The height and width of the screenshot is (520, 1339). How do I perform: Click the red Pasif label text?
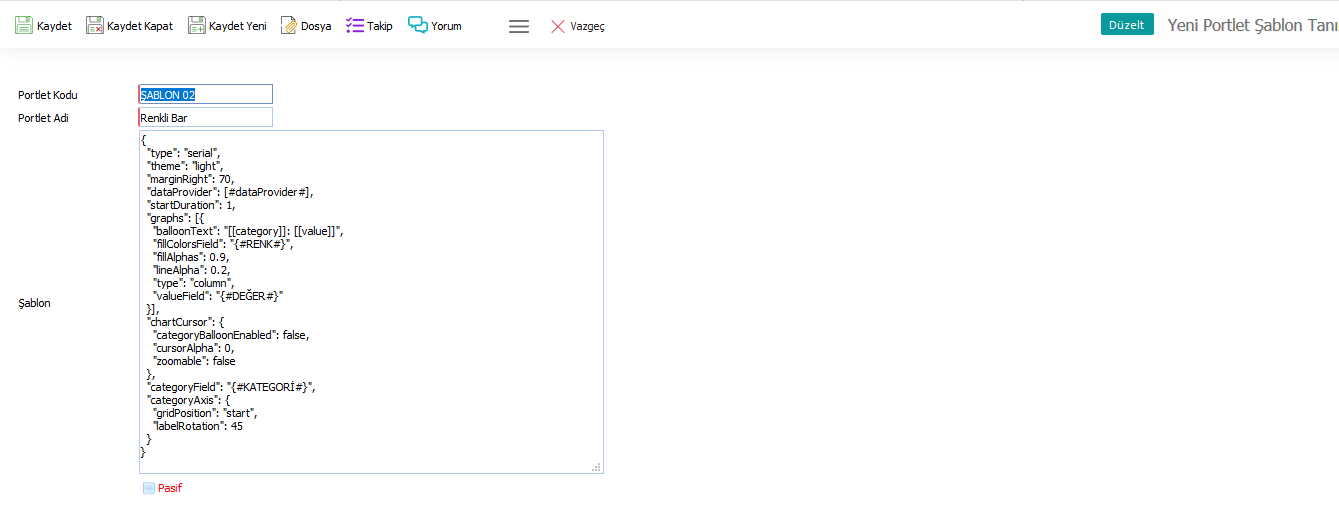pyautogui.click(x=170, y=488)
